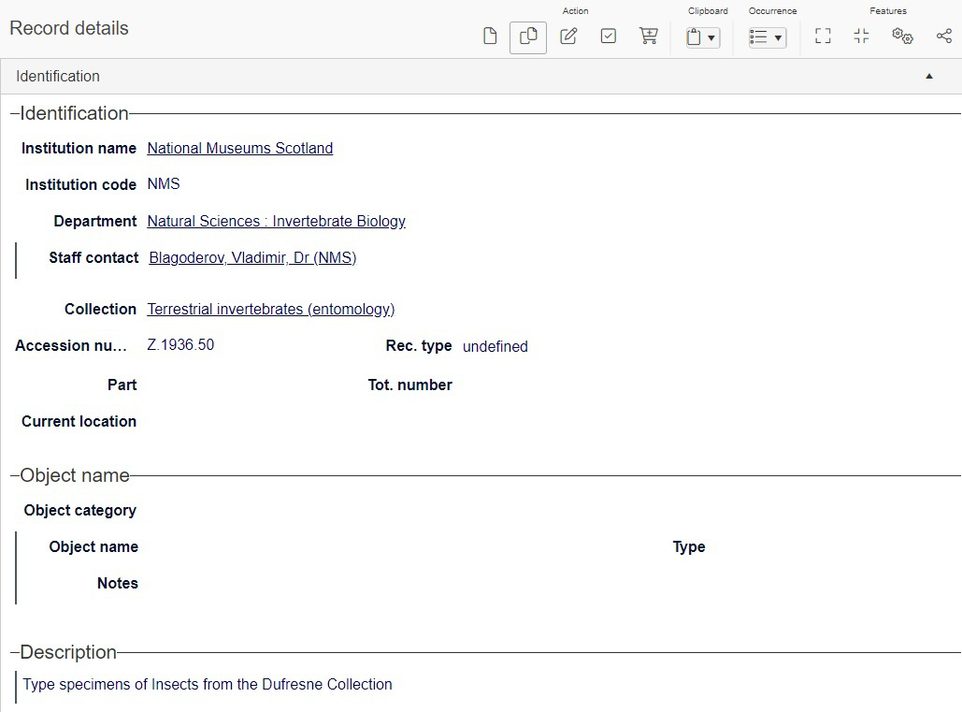Collapse the view with the compact layout icon
The image size is (962, 712).
[861, 35]
